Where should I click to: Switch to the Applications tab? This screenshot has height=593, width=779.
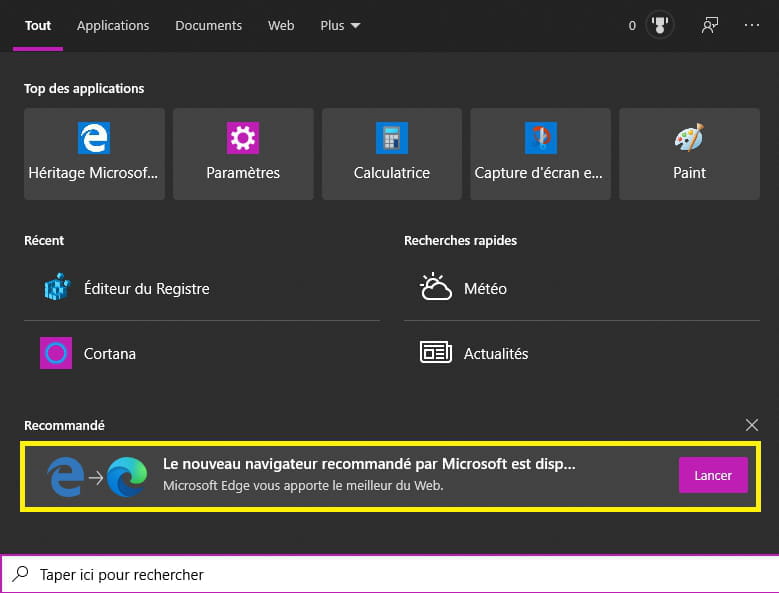(113, 25)
